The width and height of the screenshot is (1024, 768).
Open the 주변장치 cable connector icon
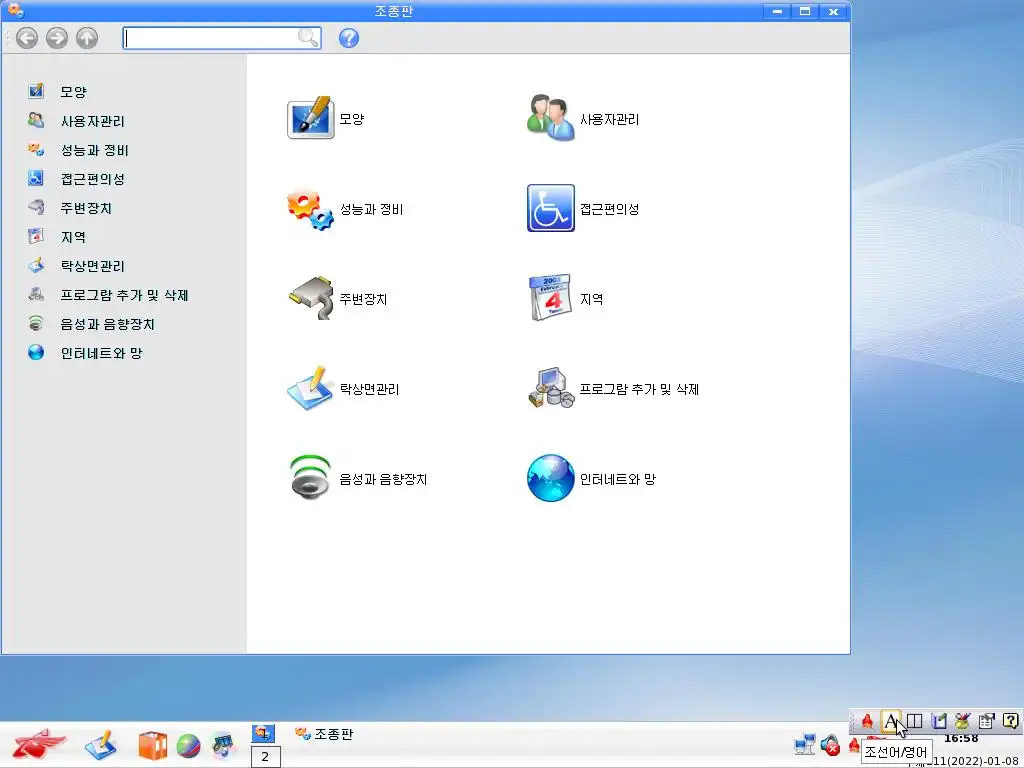pos(310,298)
